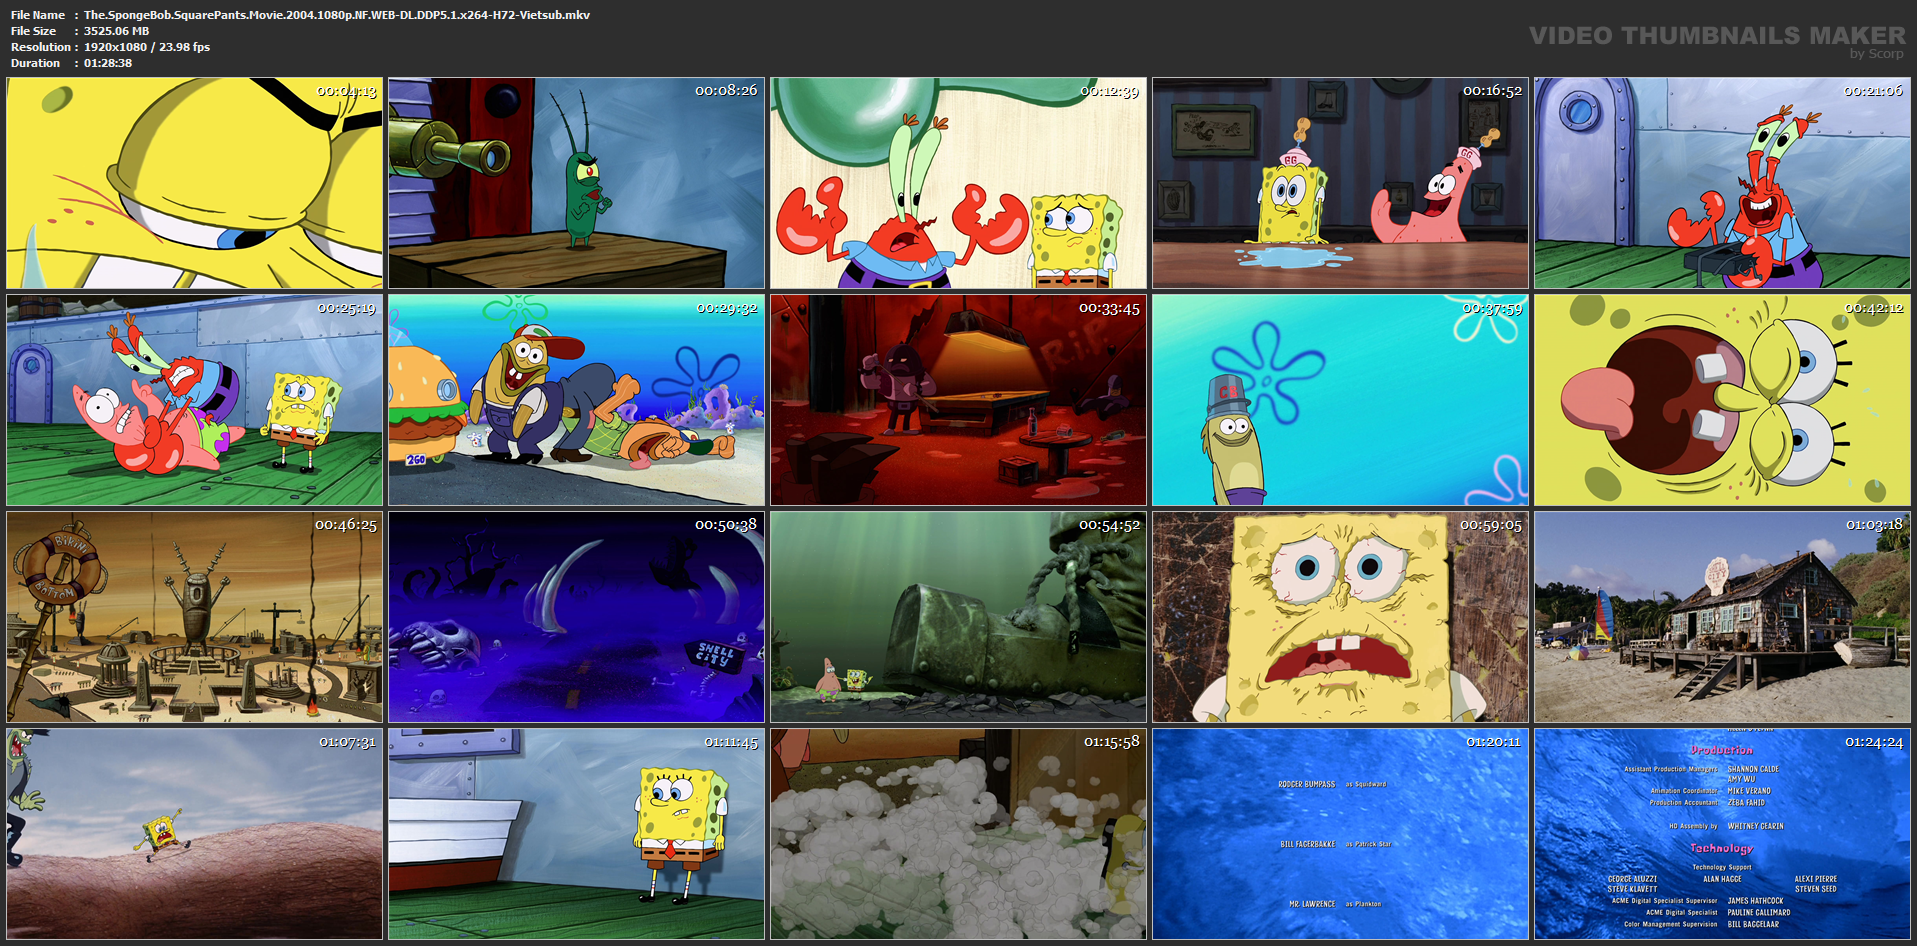Screen dimensions: 1917x946
Task: Click the File Size label
Action: (x=34, y=31)
